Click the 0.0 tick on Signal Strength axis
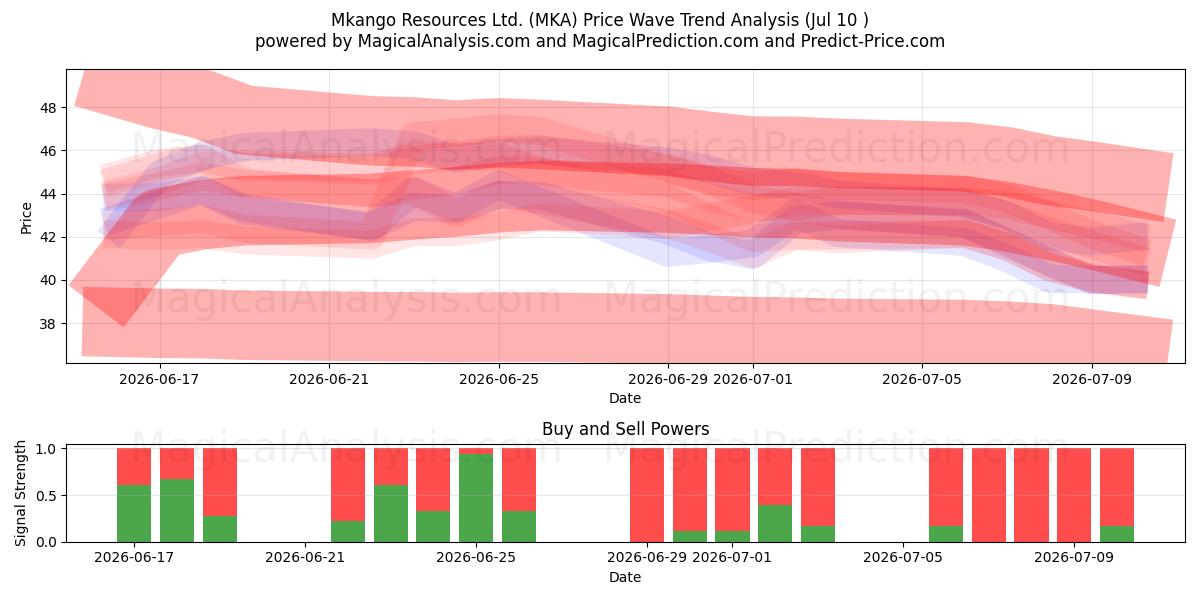This screenshot has width=1200, height=600. click(48, 542)
